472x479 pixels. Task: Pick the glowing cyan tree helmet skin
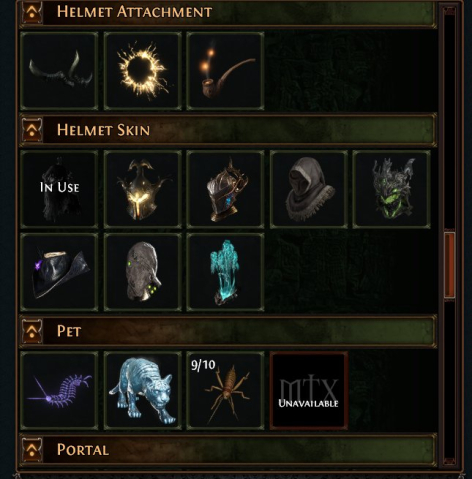pyautogui.click(x=225, y=272)
